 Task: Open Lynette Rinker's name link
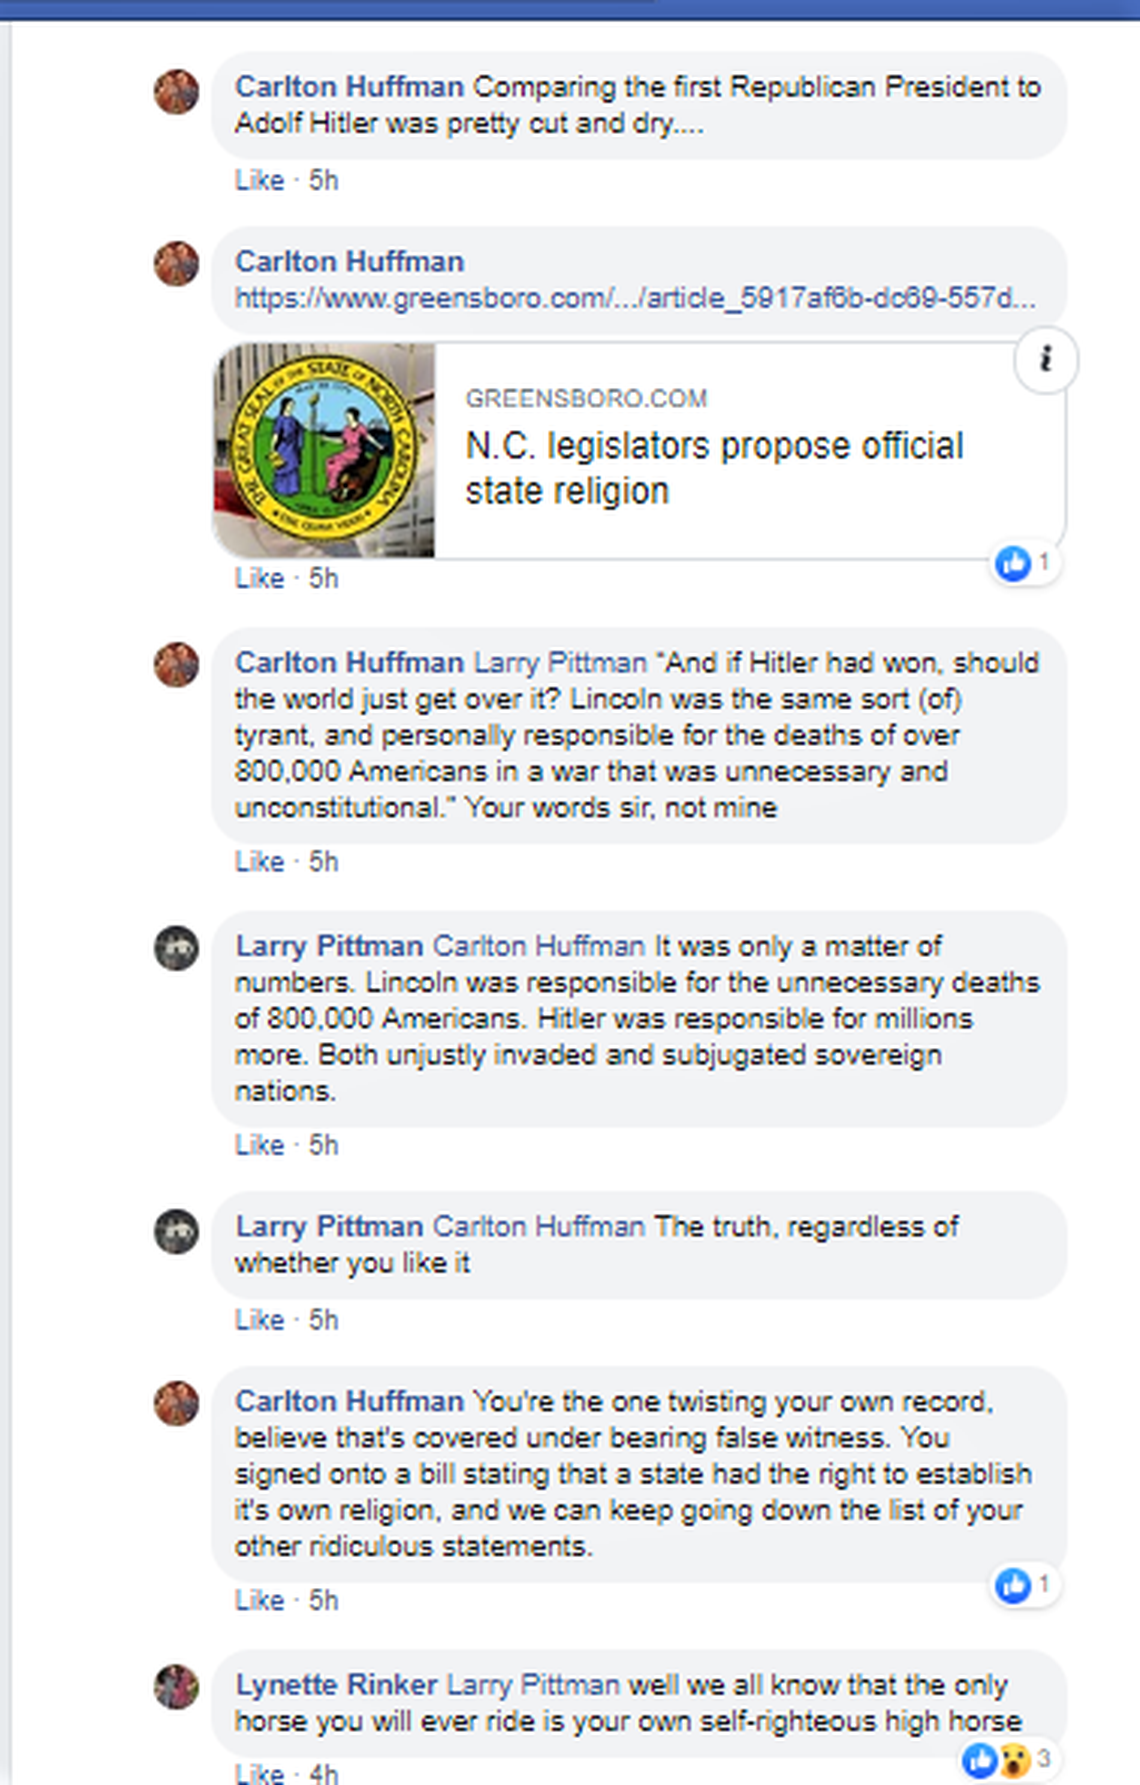pyautogui.click(x=336, y=1685)
